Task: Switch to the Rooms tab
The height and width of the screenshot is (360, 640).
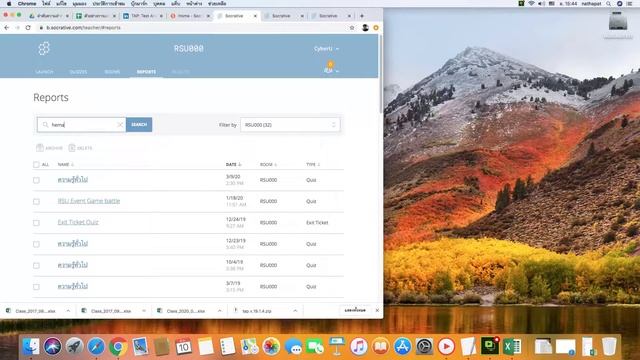Action: (x=112, y=72)
